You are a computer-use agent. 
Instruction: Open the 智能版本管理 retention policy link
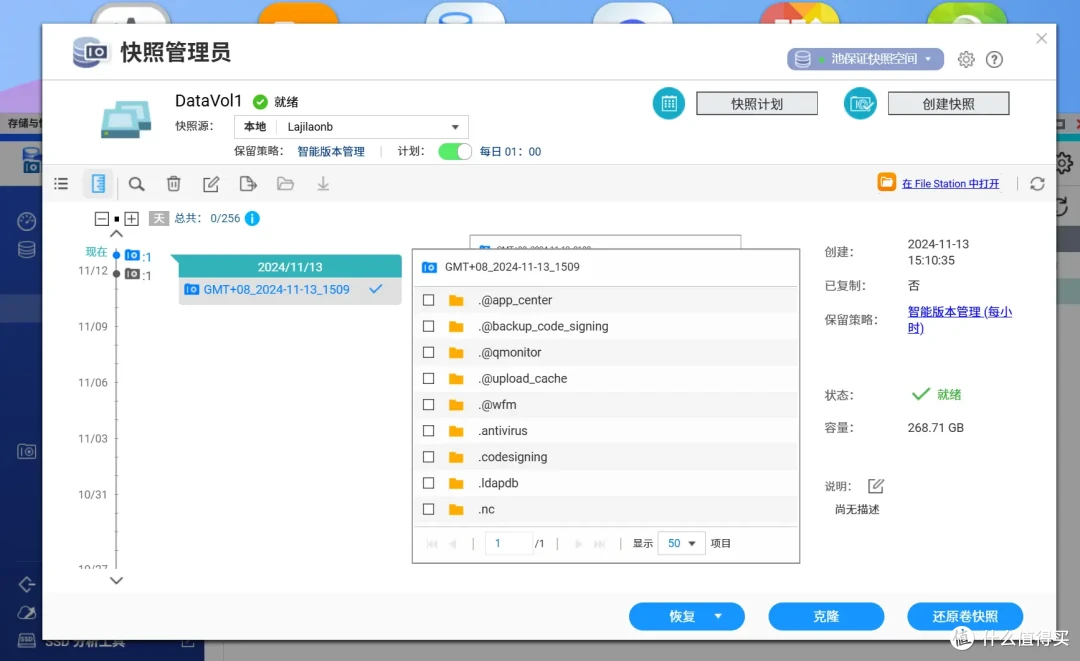[x=331, y=151]
